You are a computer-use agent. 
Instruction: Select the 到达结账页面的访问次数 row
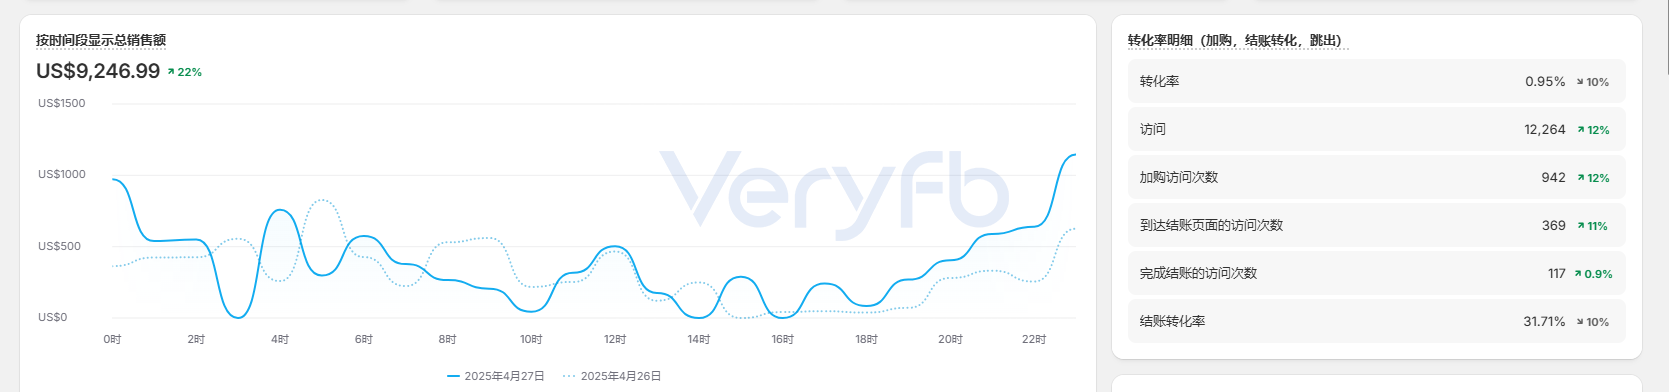pyautogui.click(x=1376, y=225)
